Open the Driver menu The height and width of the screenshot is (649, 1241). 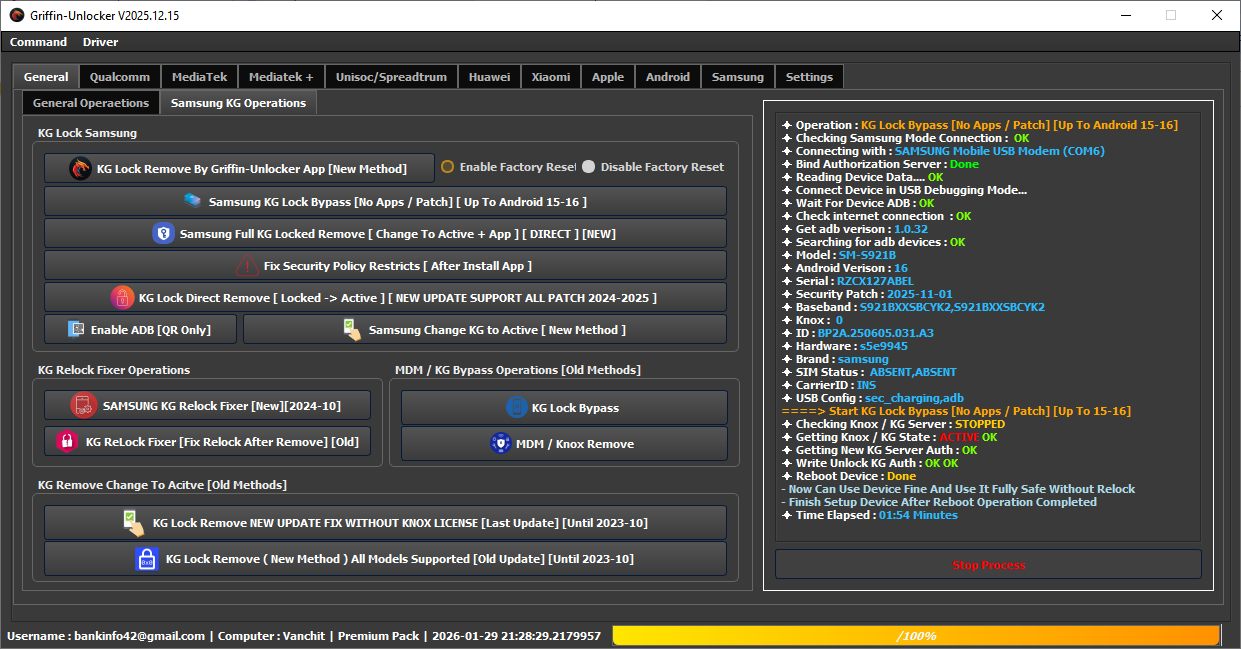tap(100, 42)
